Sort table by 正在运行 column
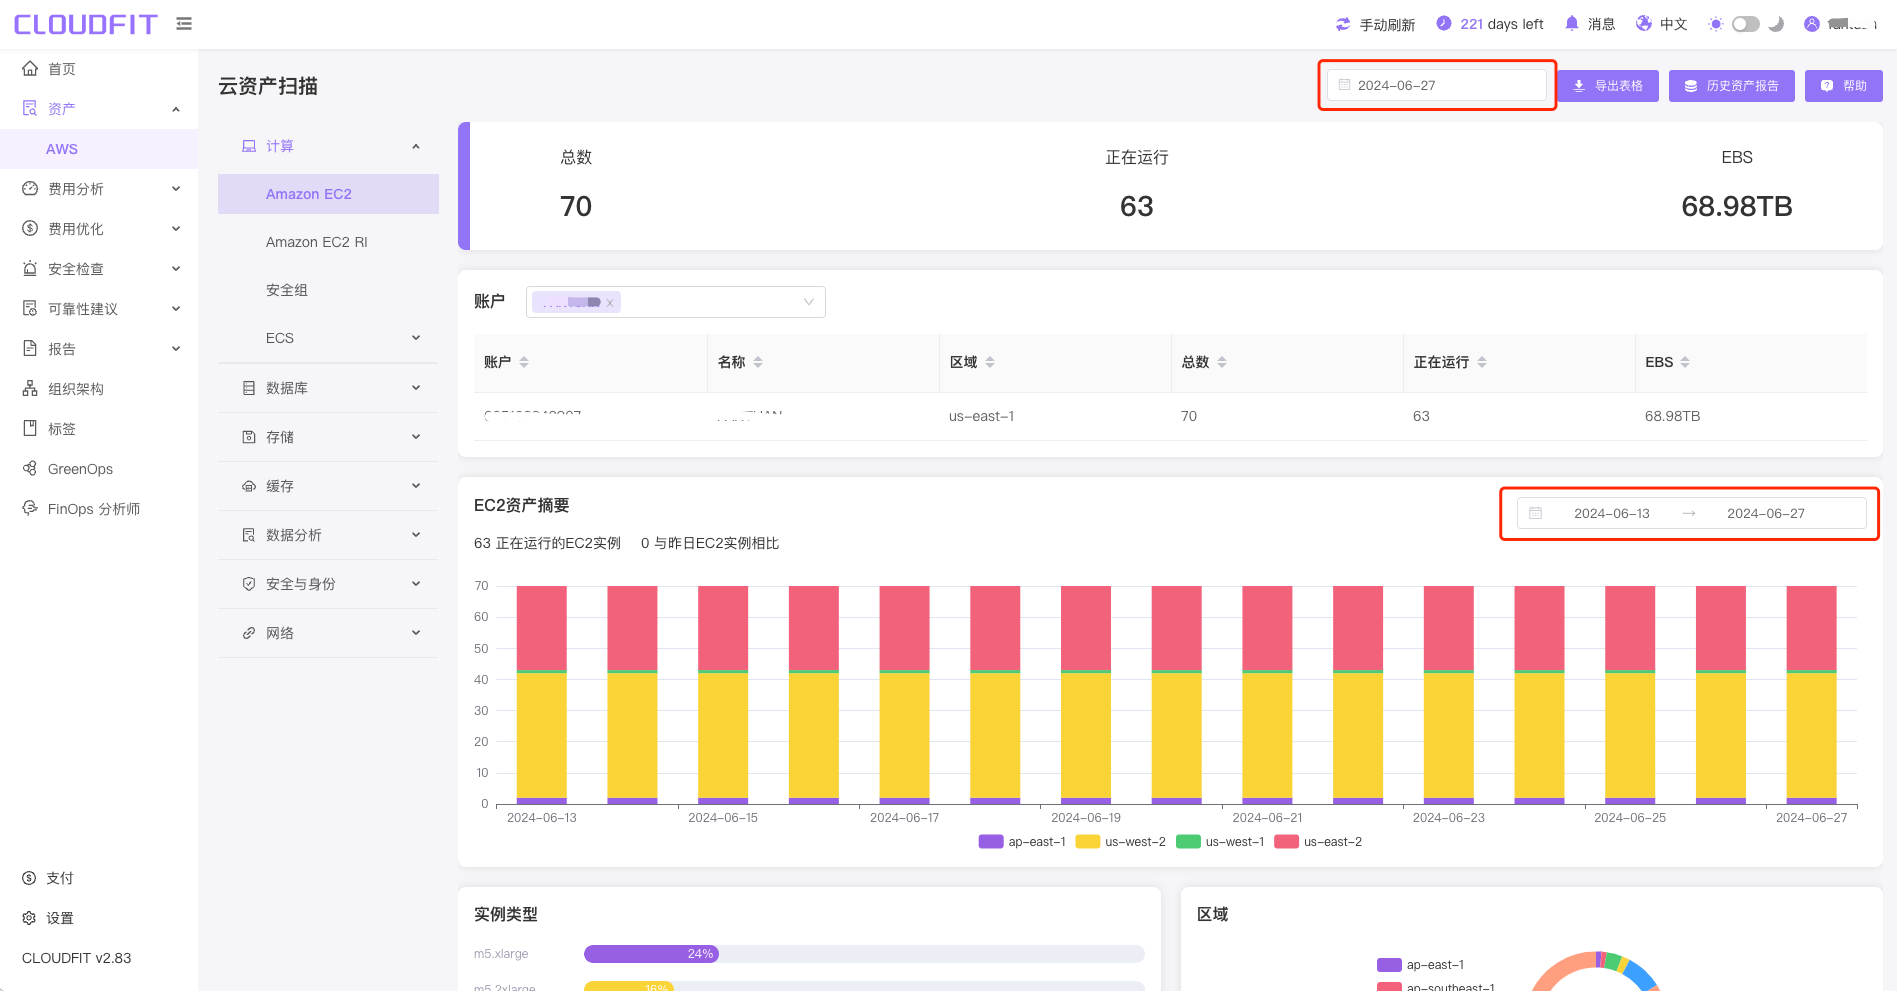The height and width of the screenshot is (991, 1897). click(x=1482, y=362)
